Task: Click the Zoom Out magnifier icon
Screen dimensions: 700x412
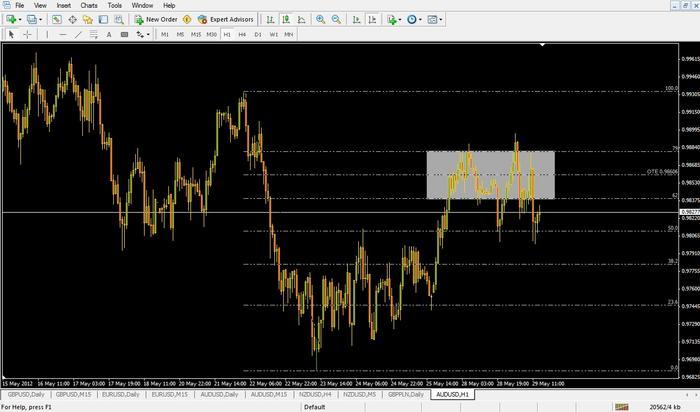Action: point(334,19)
